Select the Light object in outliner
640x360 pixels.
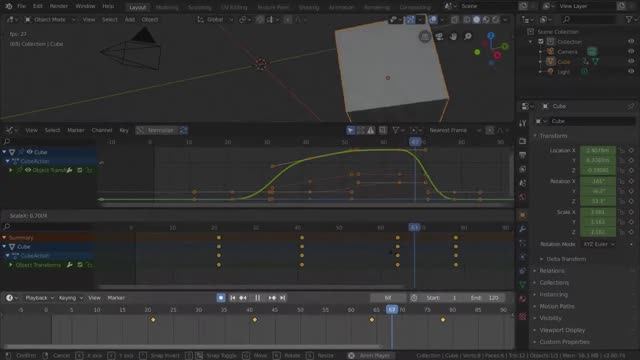[x=563, y=71]
